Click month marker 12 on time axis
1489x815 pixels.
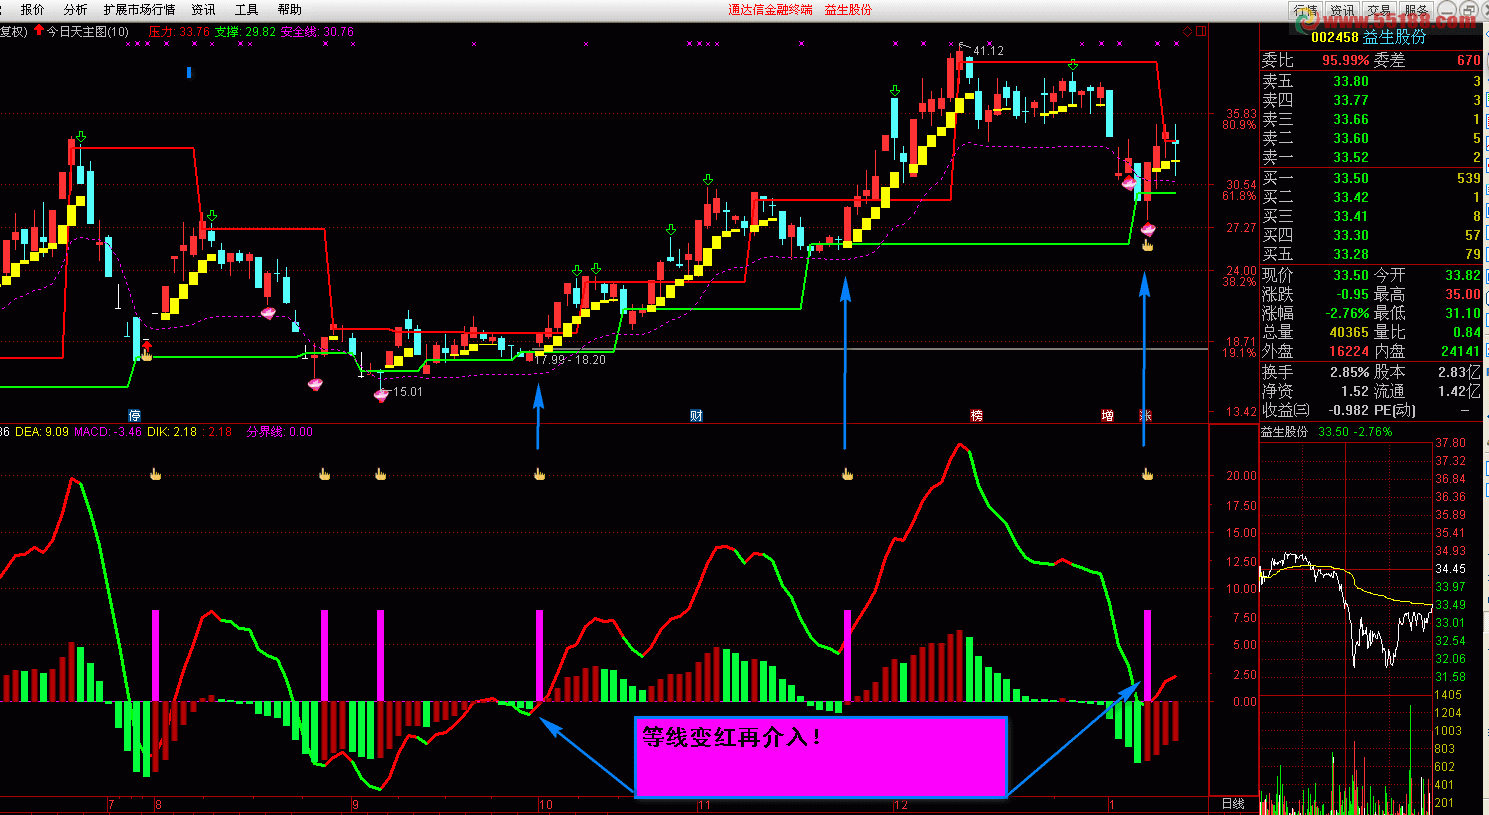tap(901, 805)
